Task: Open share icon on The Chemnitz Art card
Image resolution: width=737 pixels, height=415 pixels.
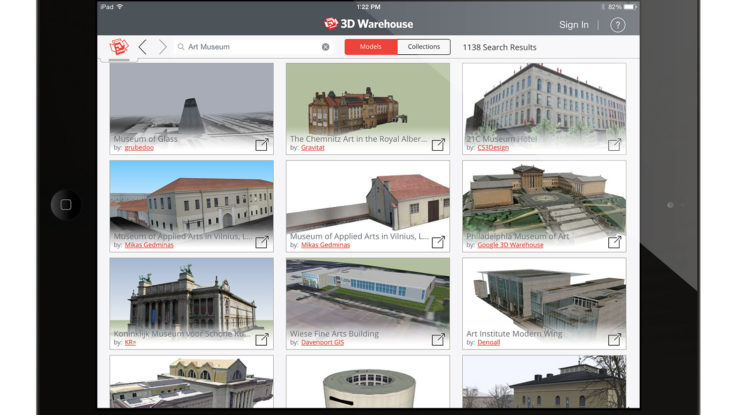Action: 438,144
